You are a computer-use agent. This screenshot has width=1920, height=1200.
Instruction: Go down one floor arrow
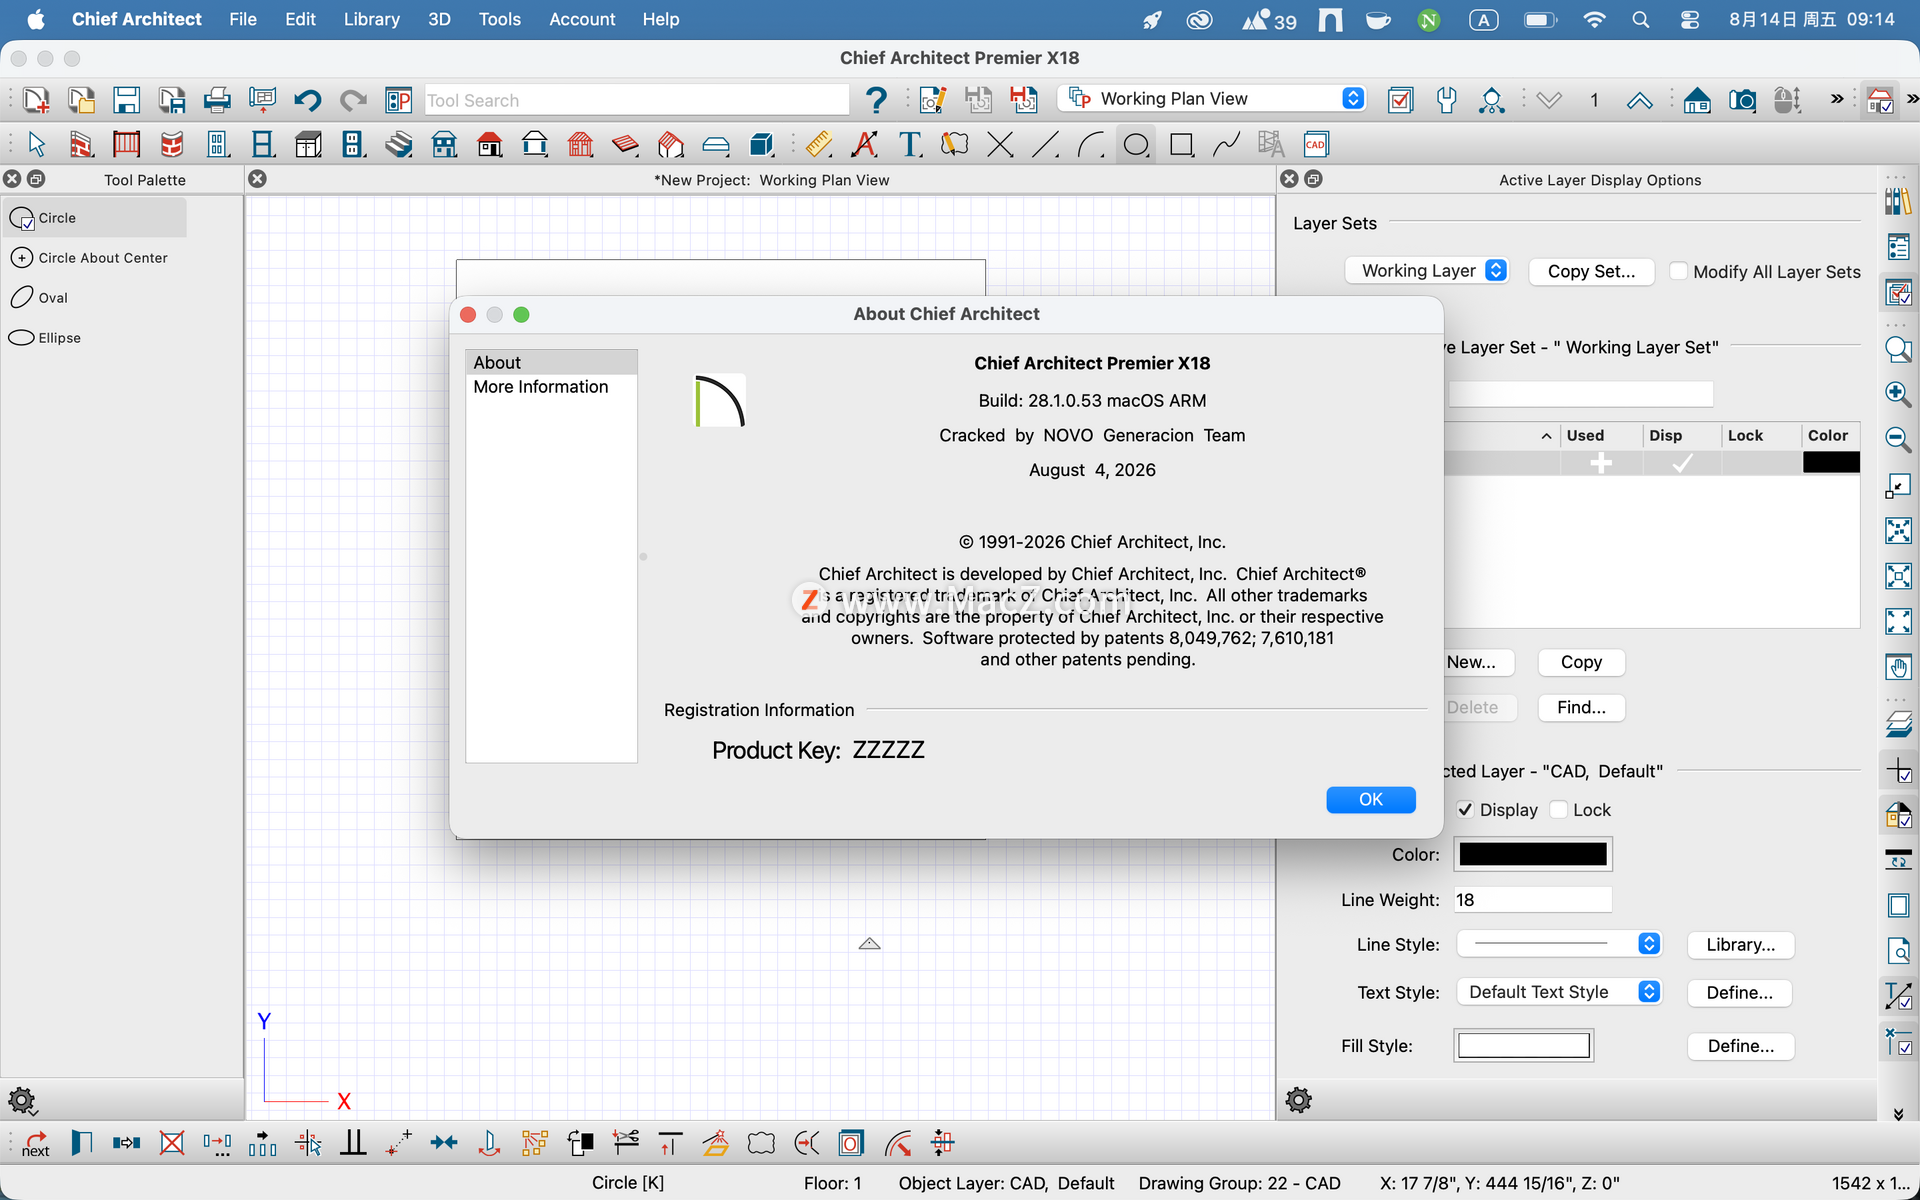coord(1549,100)
